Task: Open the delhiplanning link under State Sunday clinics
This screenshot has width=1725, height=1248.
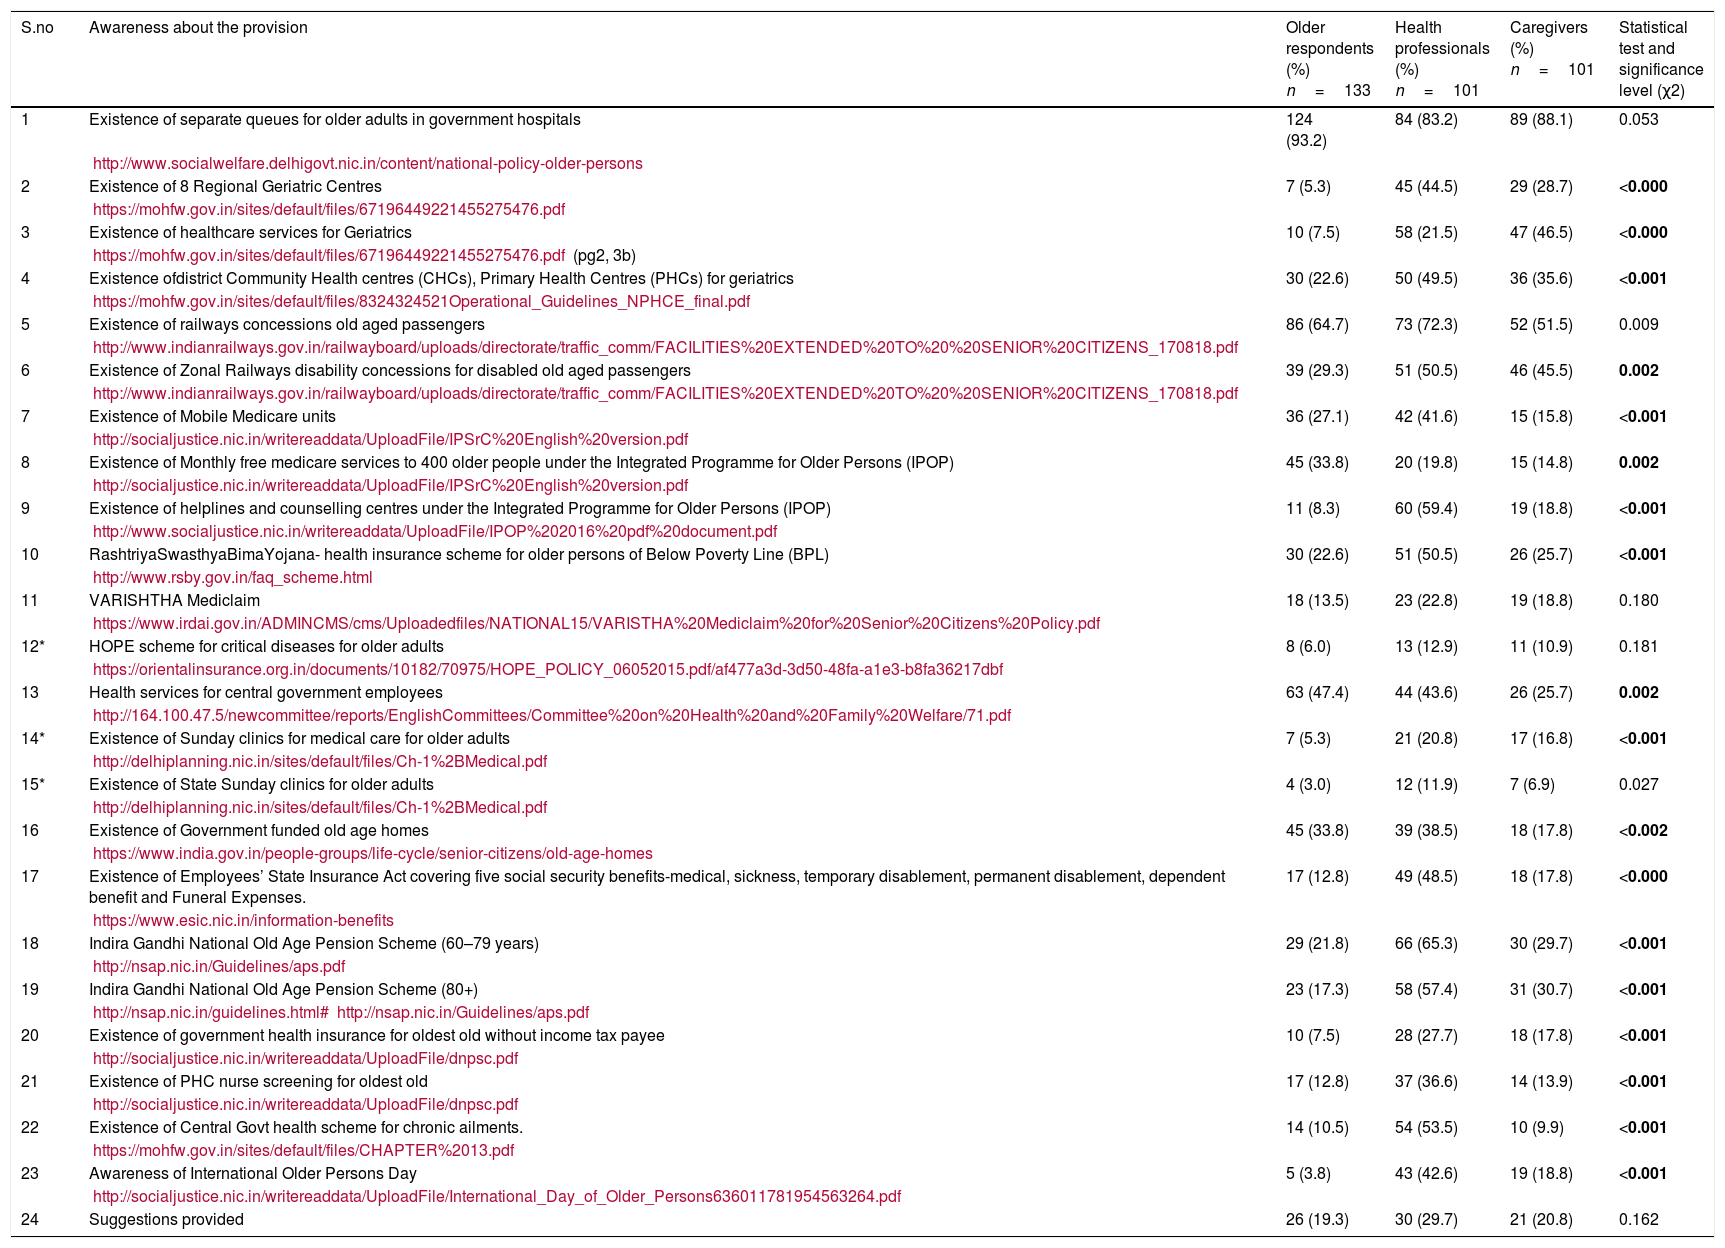Action: click(x=319, y=807)
